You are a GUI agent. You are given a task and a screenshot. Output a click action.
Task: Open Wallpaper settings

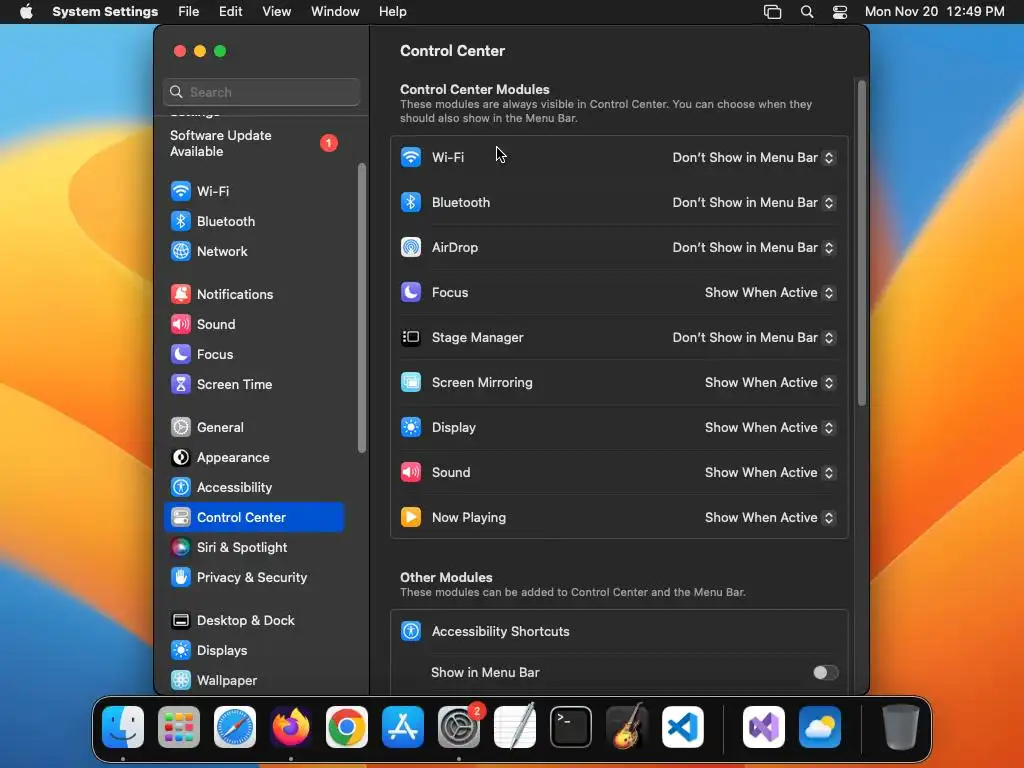coord(253,681)
